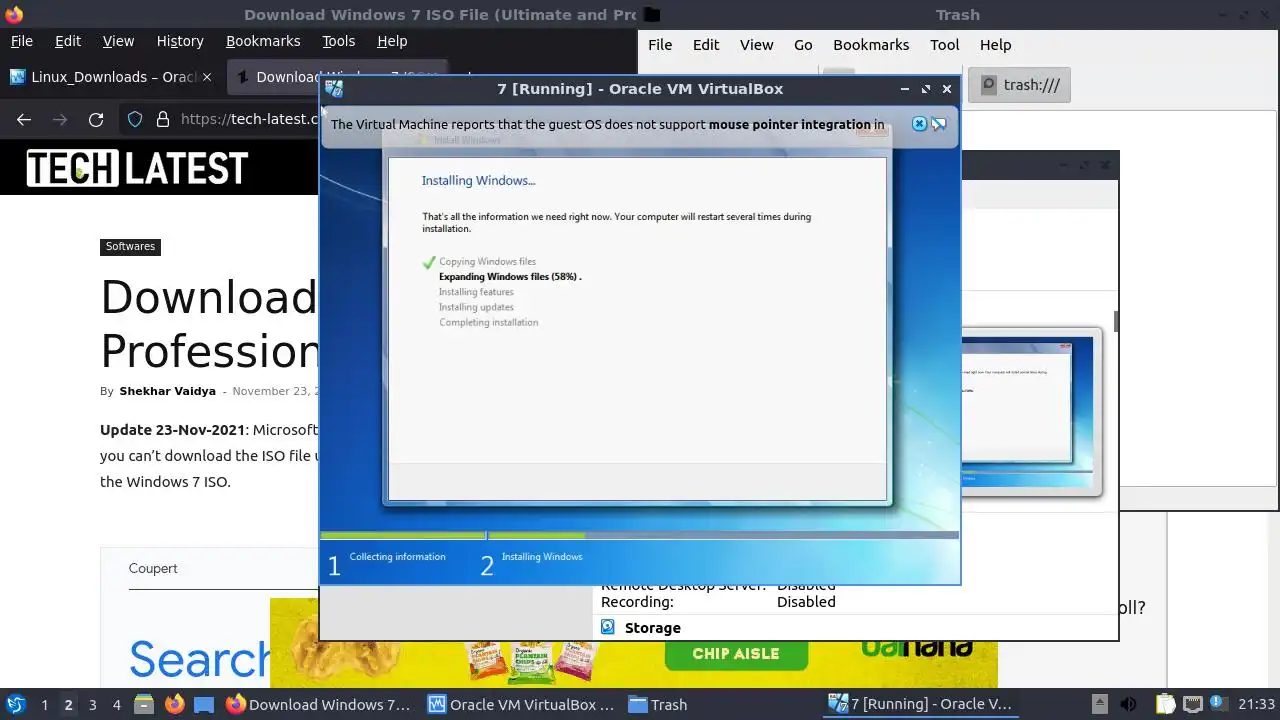Open Trash window Bookmarks menu
The width and height of the screenshot is (1280, 720).
click(x=871, y=45)
